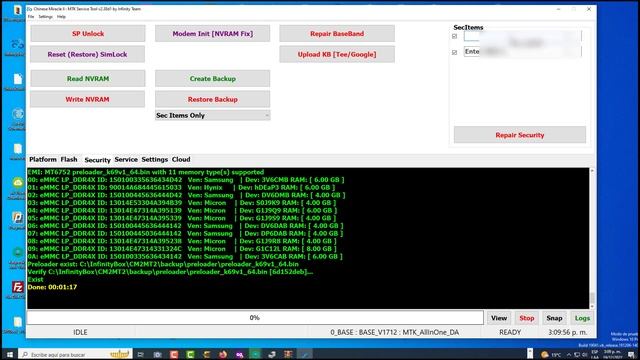Click the SP Unlock button
Image resolution: width=640 pixels, height=360 pixels.
(x=88, y=33)
